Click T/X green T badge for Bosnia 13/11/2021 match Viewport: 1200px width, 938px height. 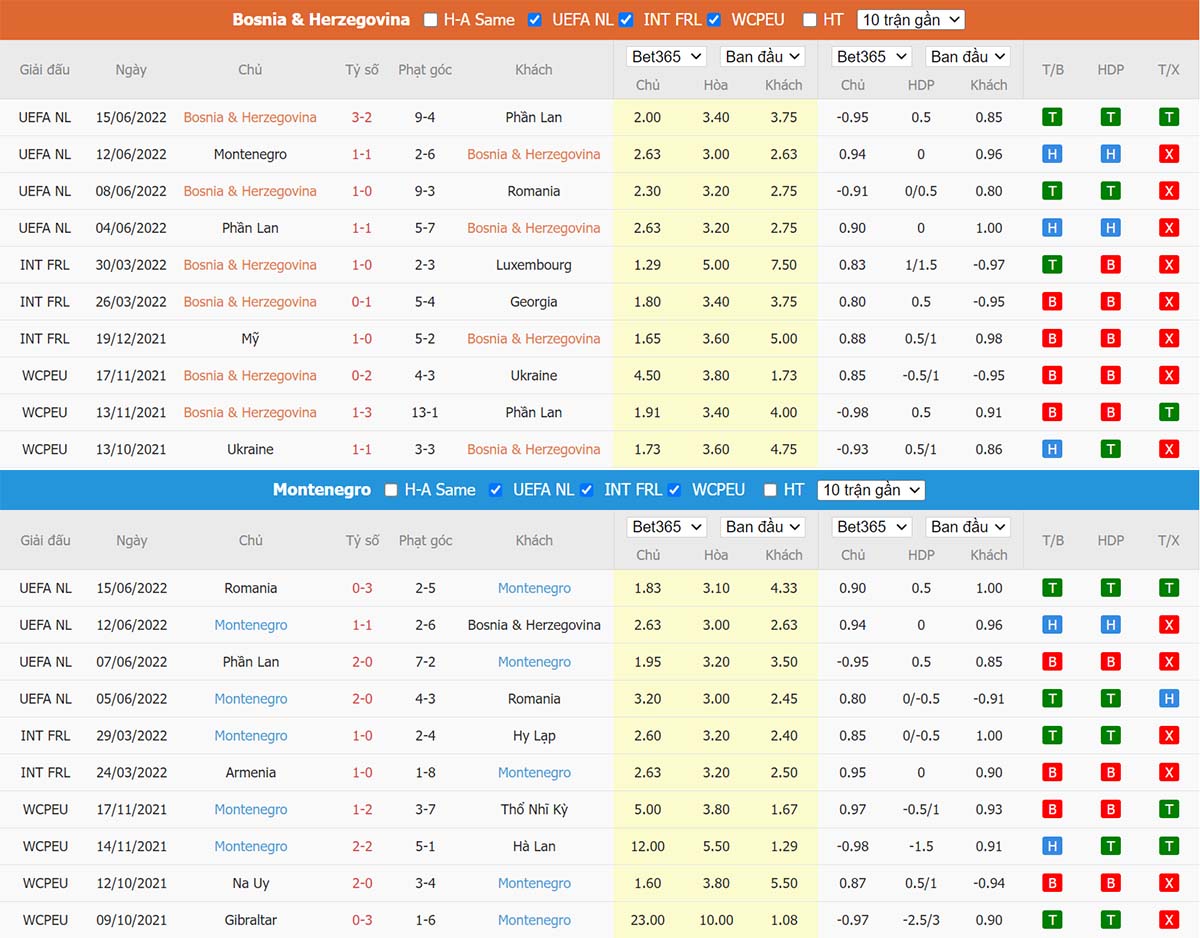(1168, 412)
